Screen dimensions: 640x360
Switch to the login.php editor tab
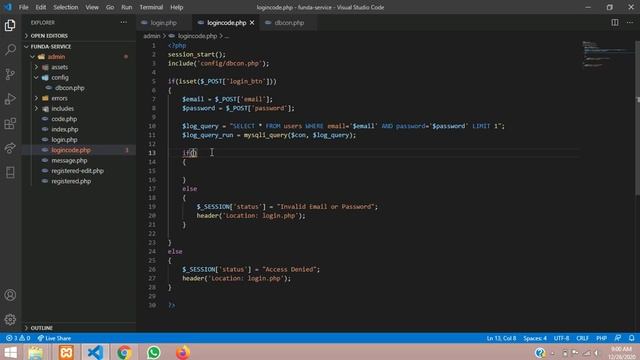[x=163, y=23]
